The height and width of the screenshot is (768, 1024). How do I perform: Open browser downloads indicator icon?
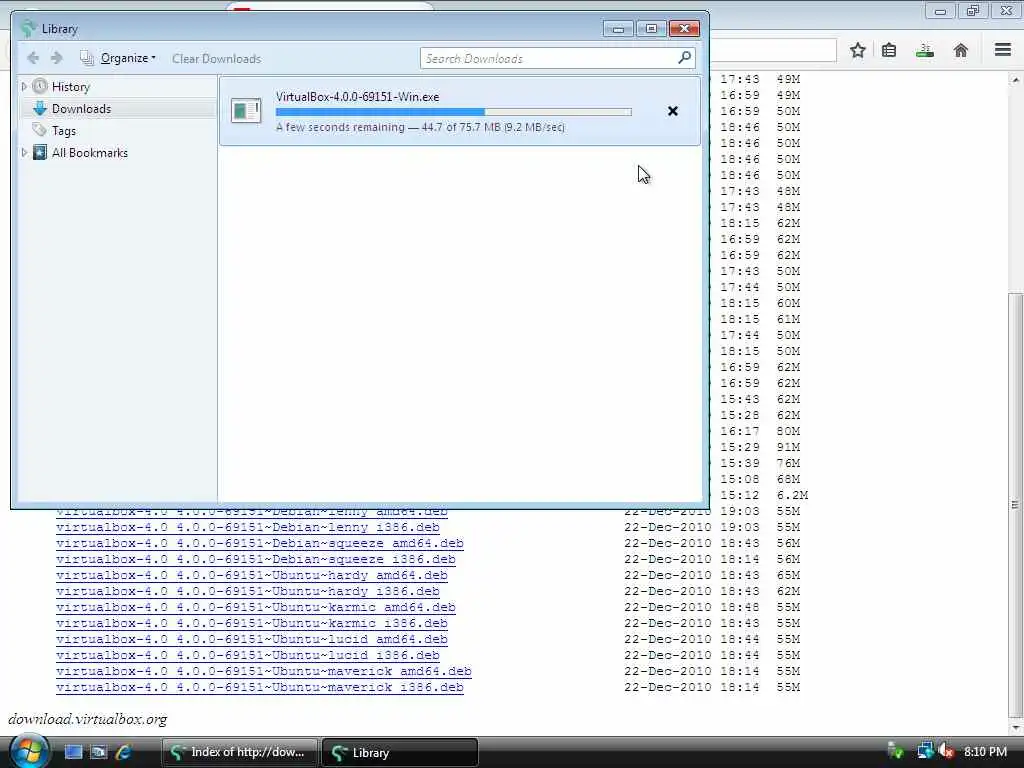pyautogui.click(x=925, y=50)
